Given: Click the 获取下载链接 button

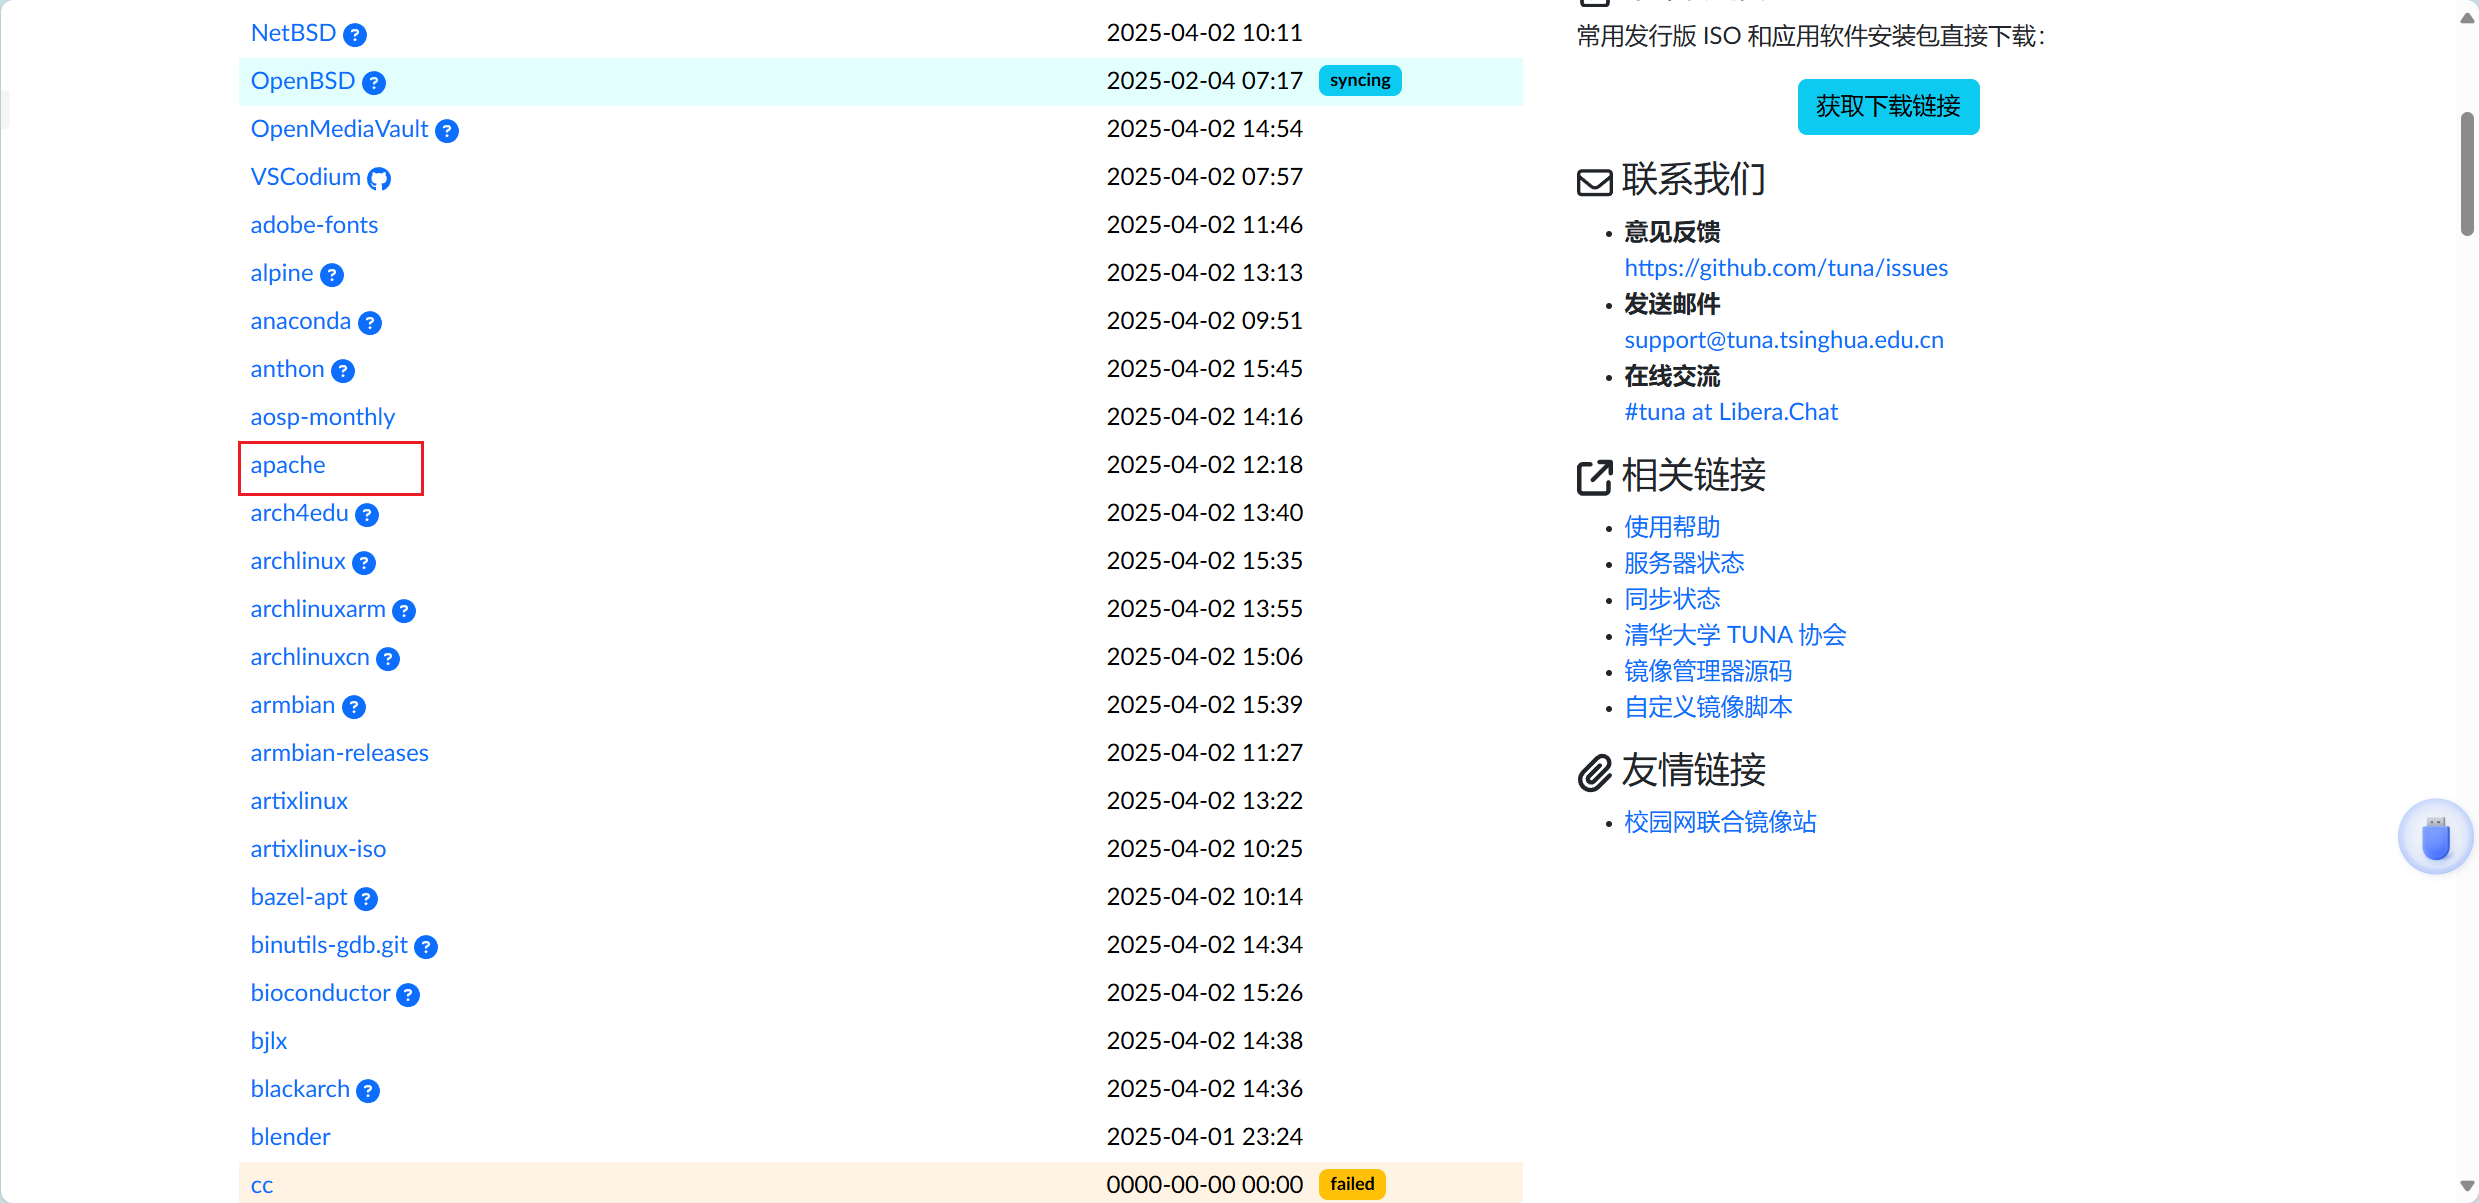Looking at the screenshot, I should [x=1887, y=107].
